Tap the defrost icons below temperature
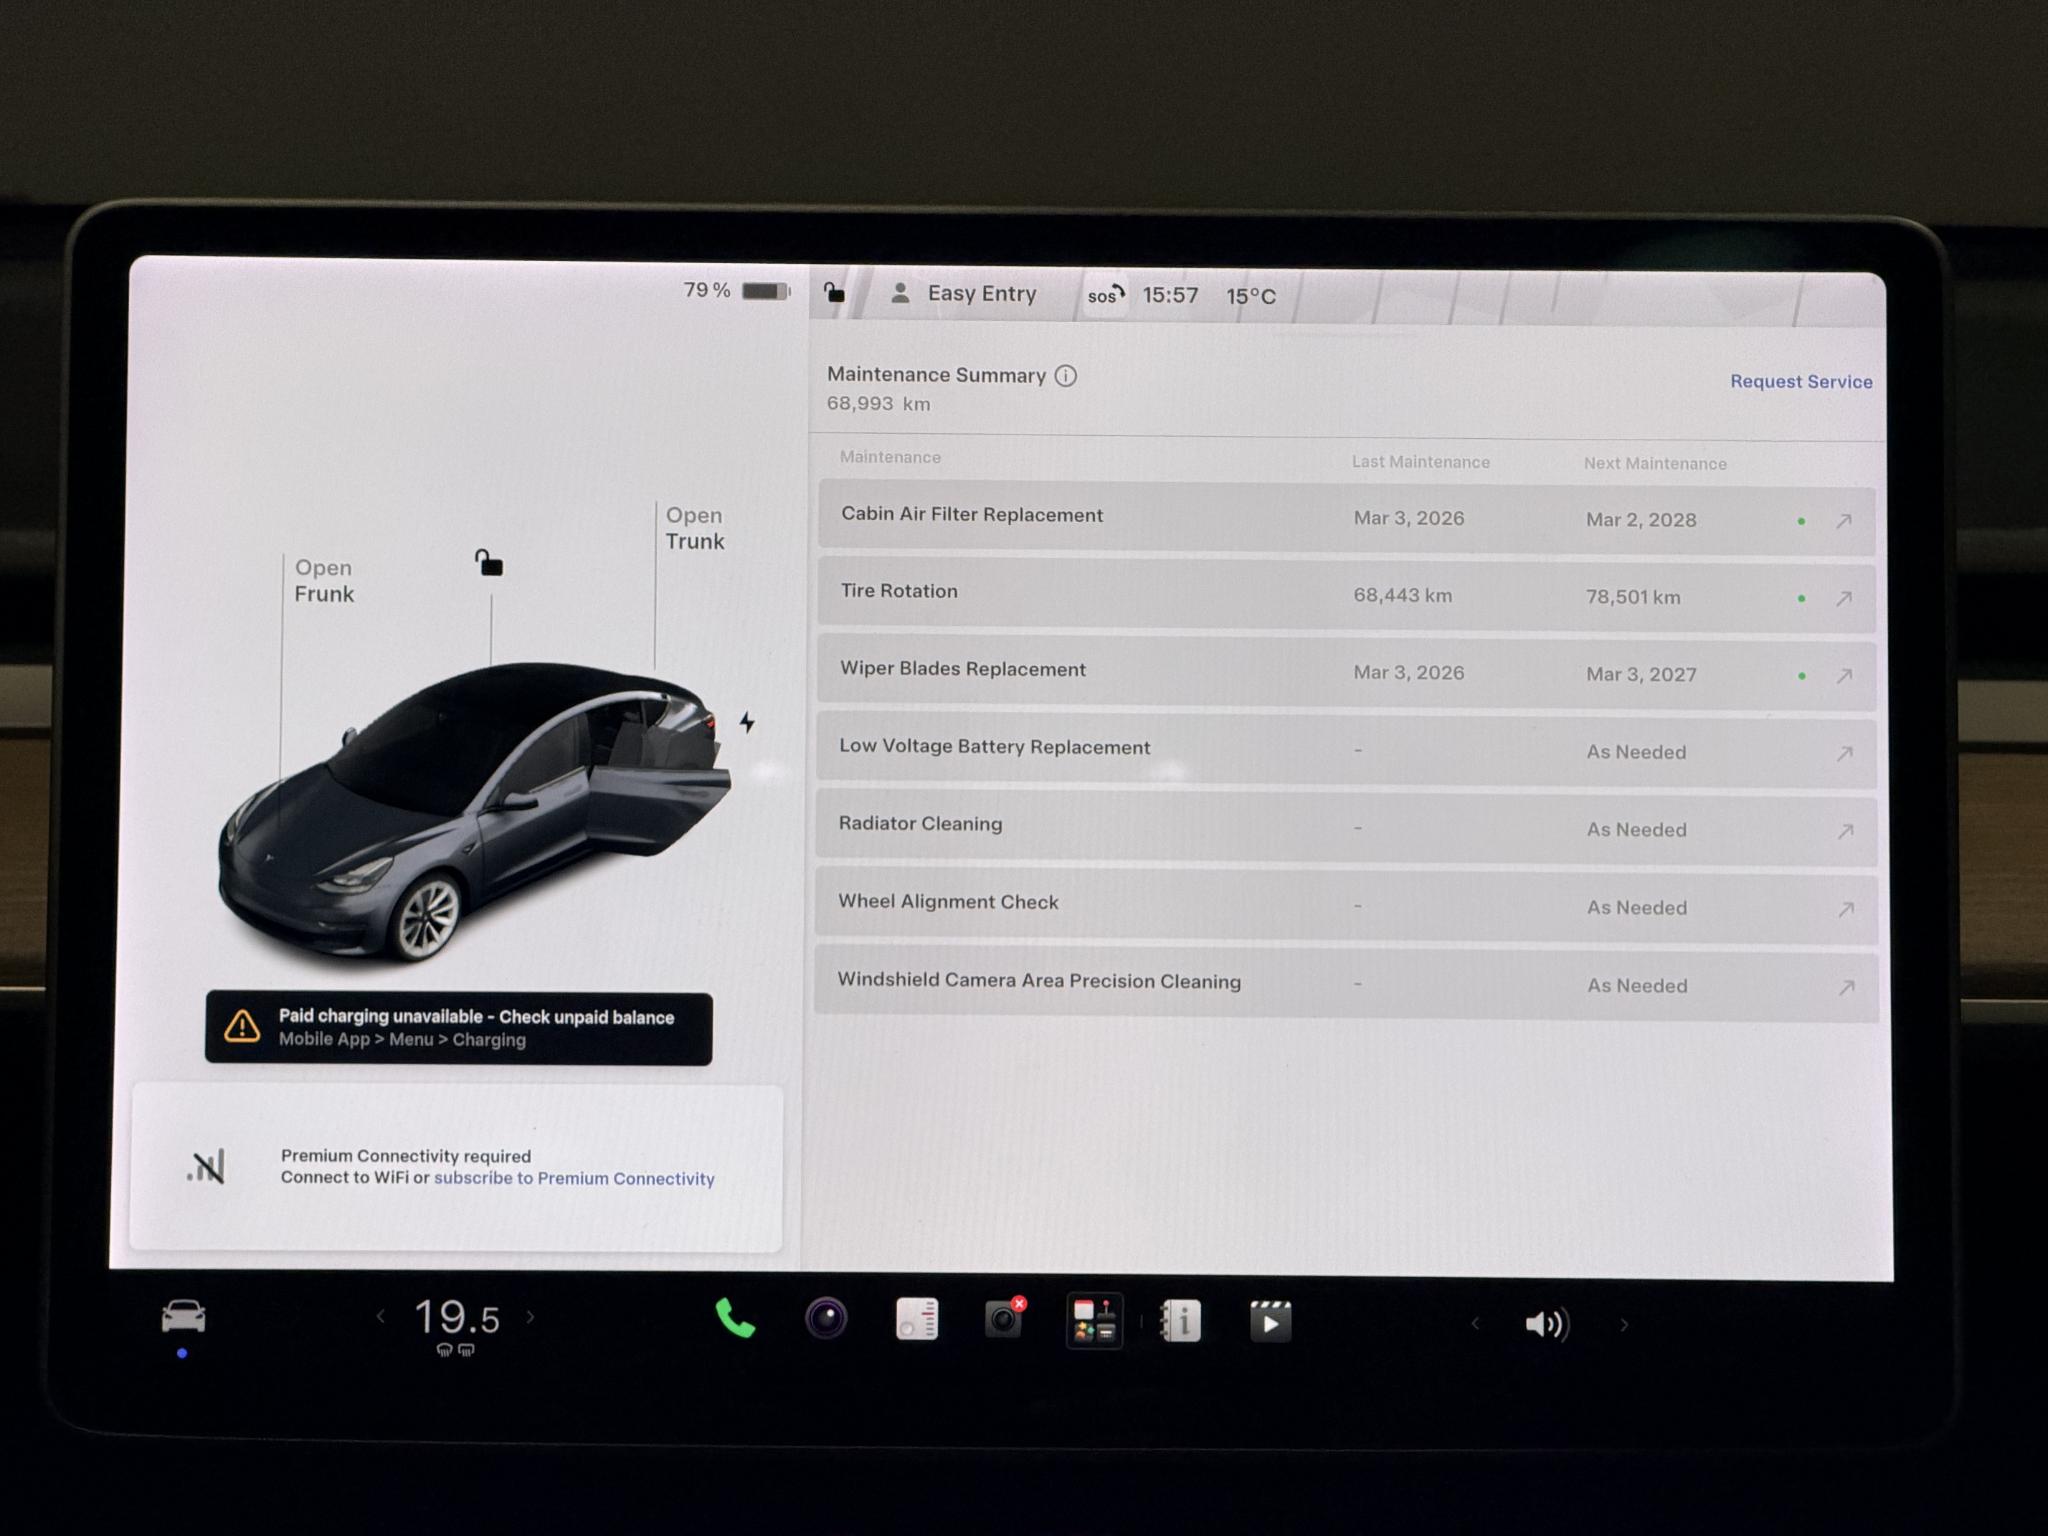 (455, 1350)
